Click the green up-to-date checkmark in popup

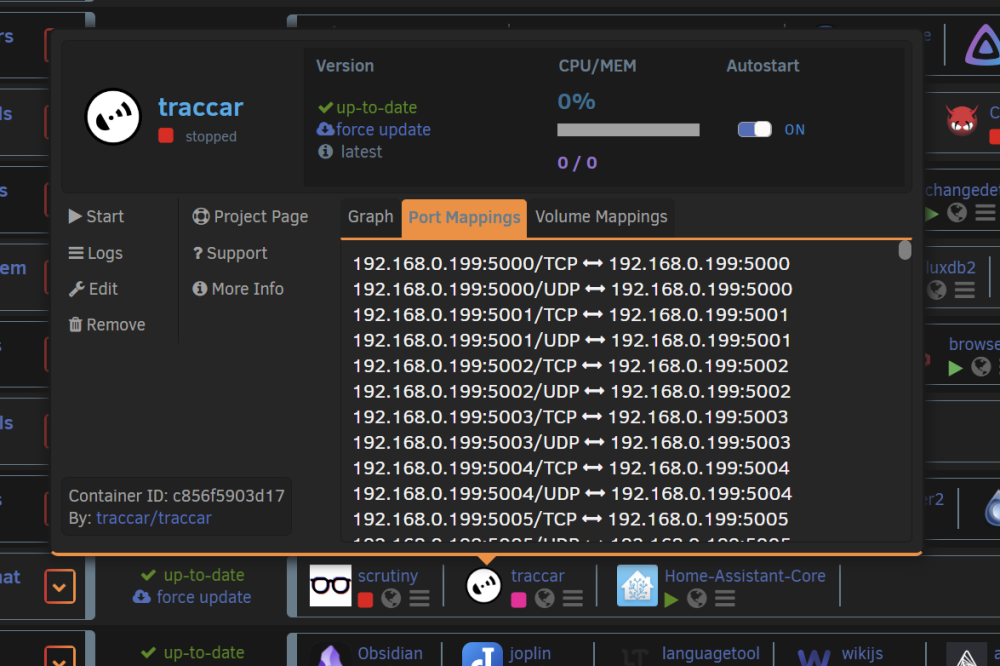tap(325, 107)
